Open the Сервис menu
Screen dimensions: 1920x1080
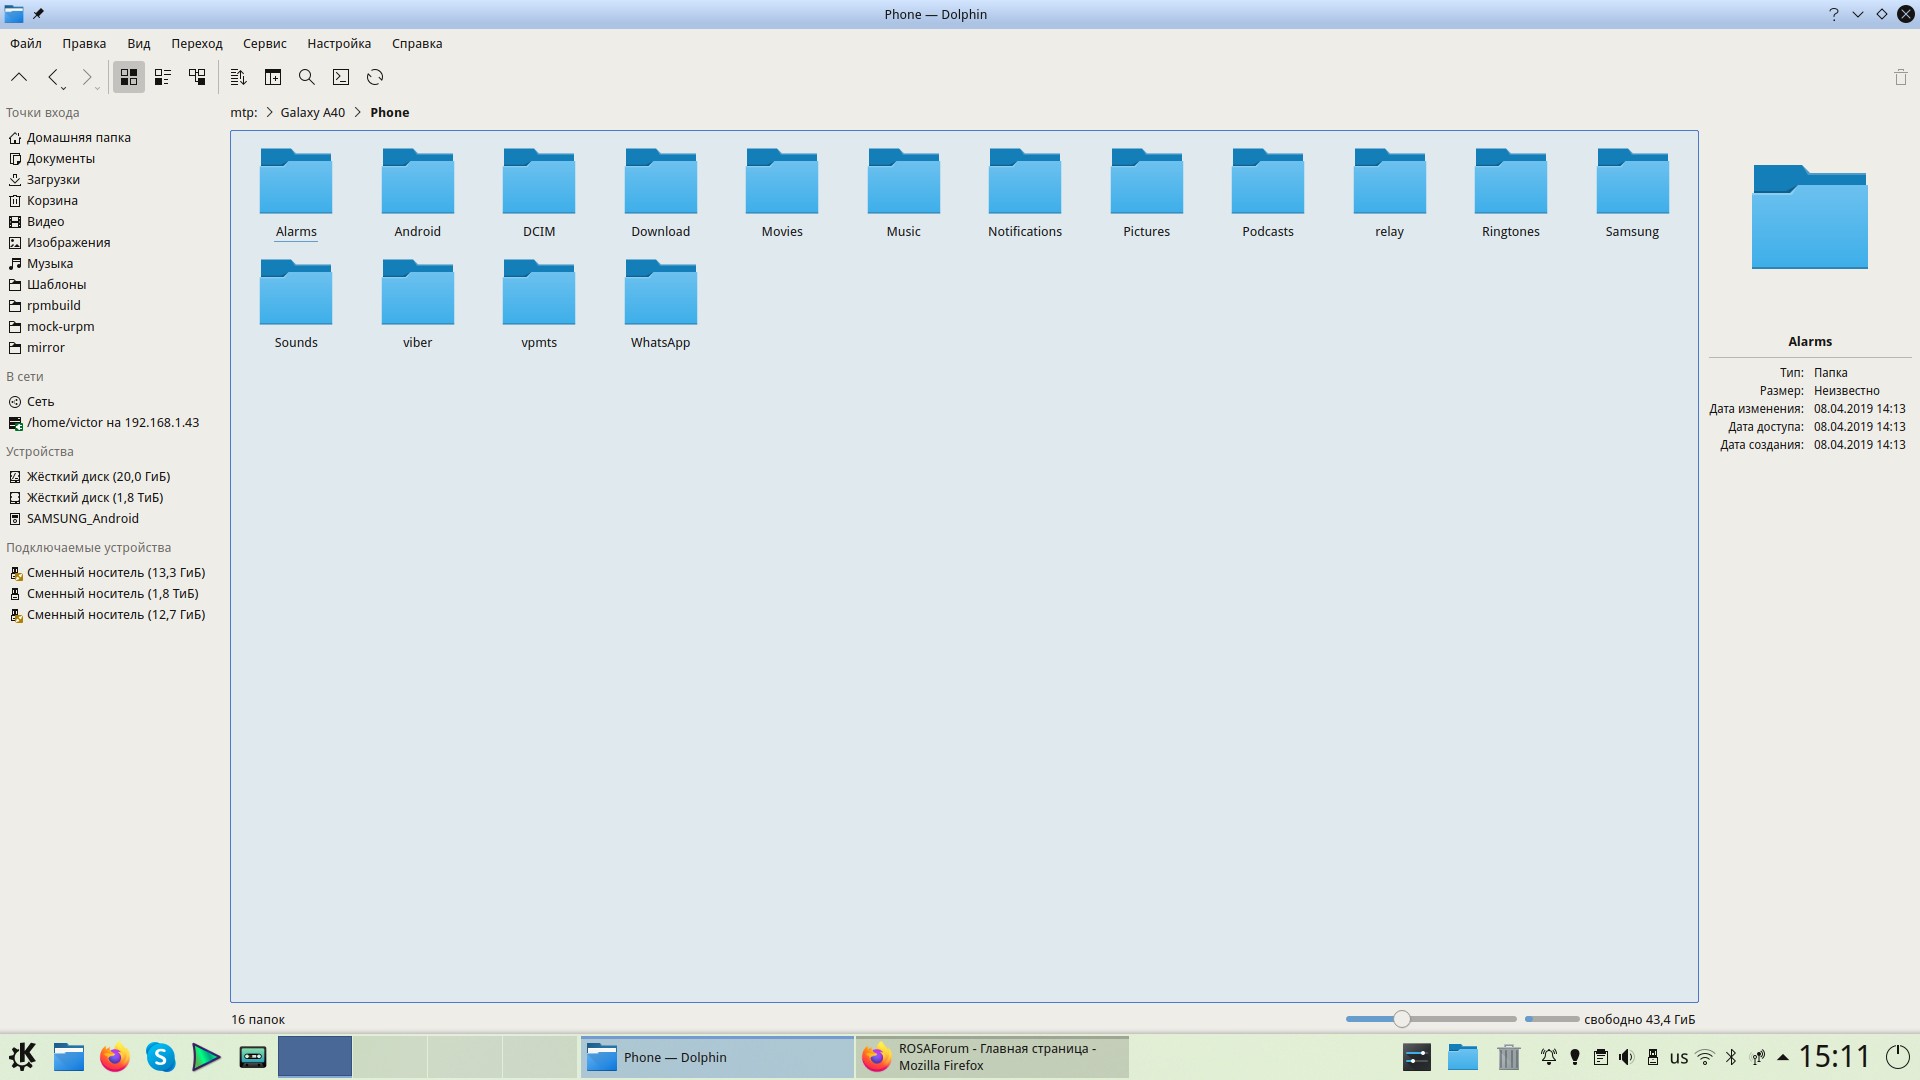coord(264,43)
